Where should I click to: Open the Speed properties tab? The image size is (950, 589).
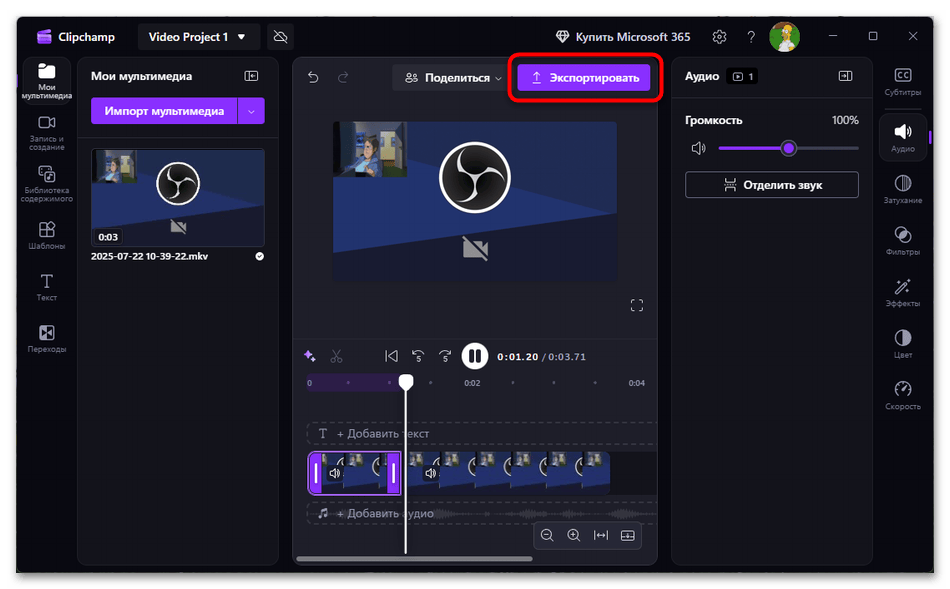[903, 394]
